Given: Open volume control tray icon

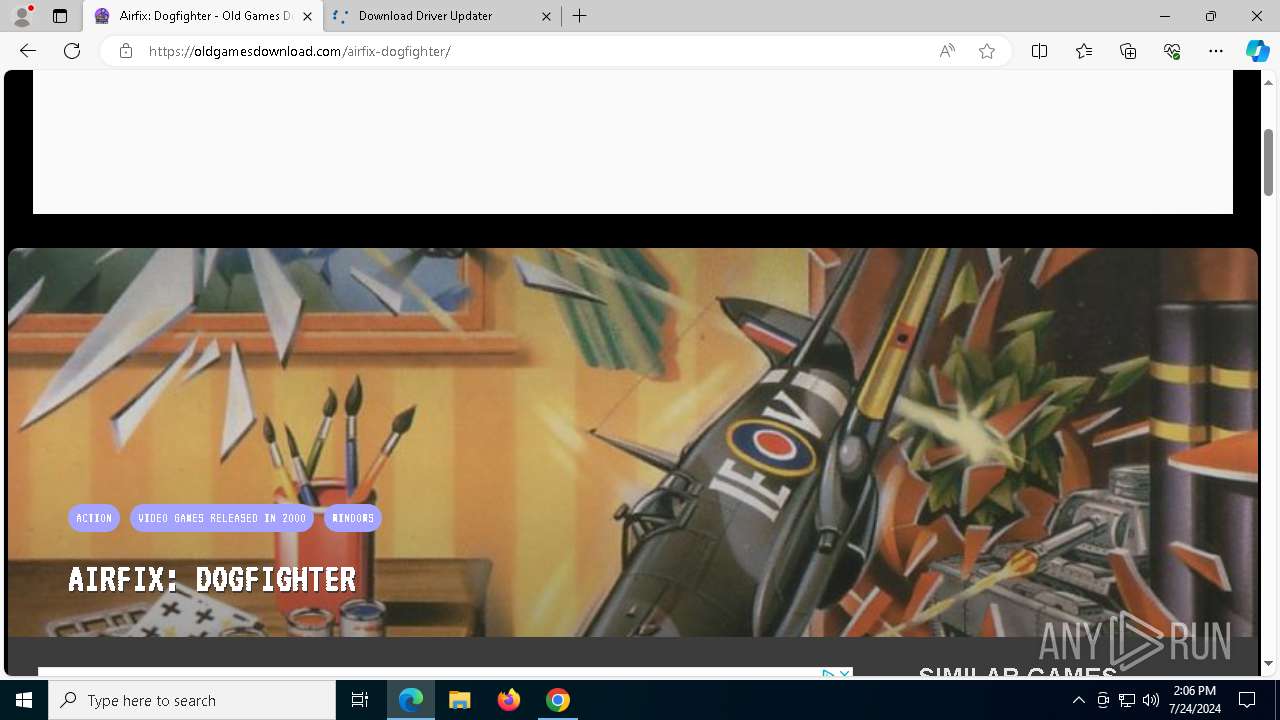Looking at the screenshot, I should (x=1151, y=700).
